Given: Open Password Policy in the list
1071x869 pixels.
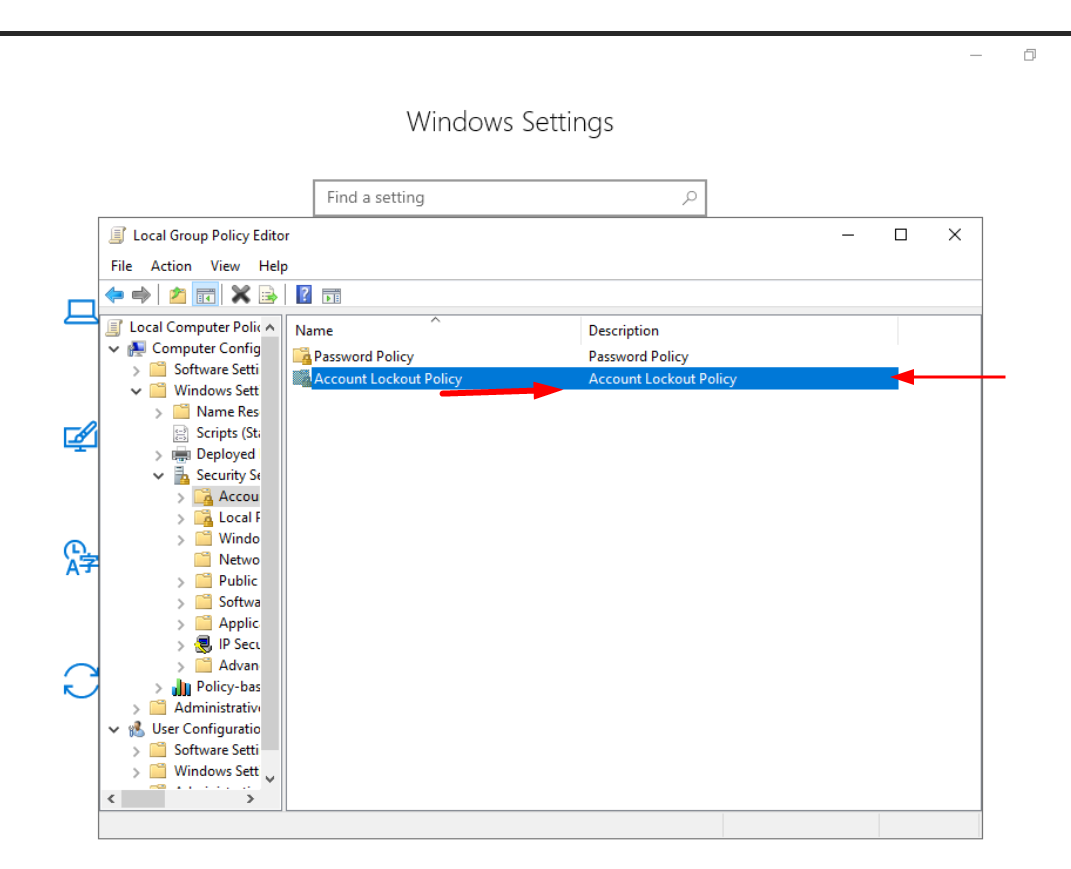Looking at the screenshot, I should tap(363, 357).
